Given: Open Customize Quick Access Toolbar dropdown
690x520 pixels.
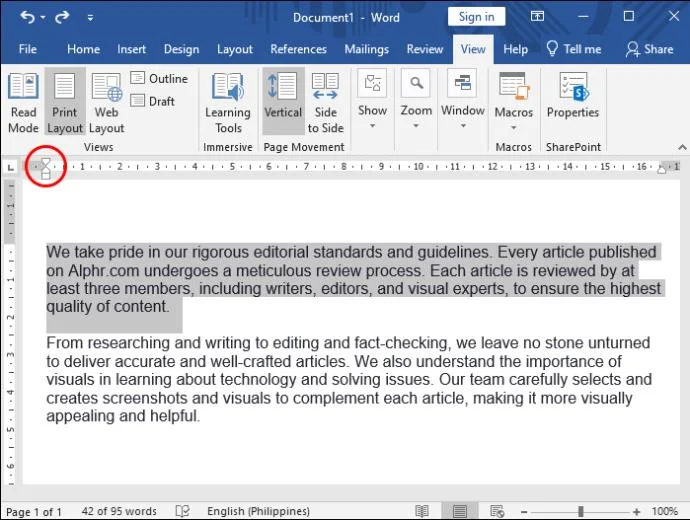Looking at the screenshot, I should click(x=90, y=18).
